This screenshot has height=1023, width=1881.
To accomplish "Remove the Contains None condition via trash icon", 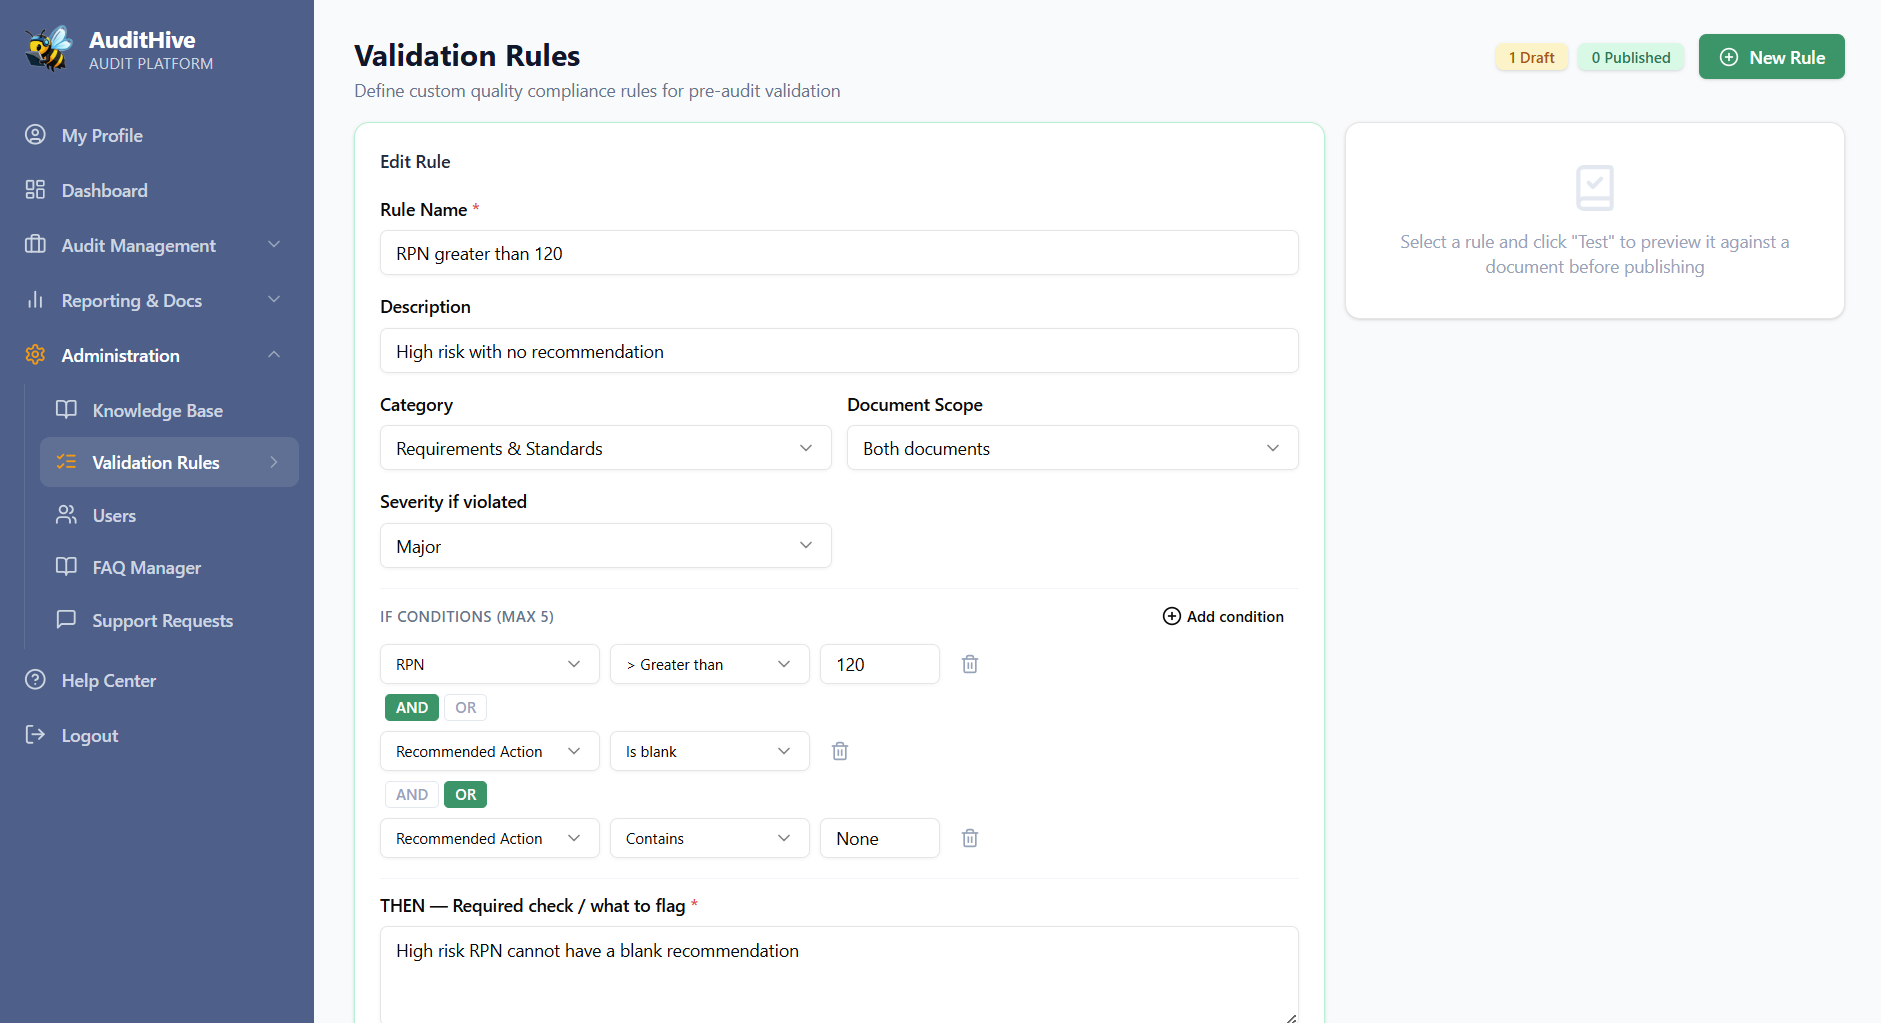I will coord(969,838).
